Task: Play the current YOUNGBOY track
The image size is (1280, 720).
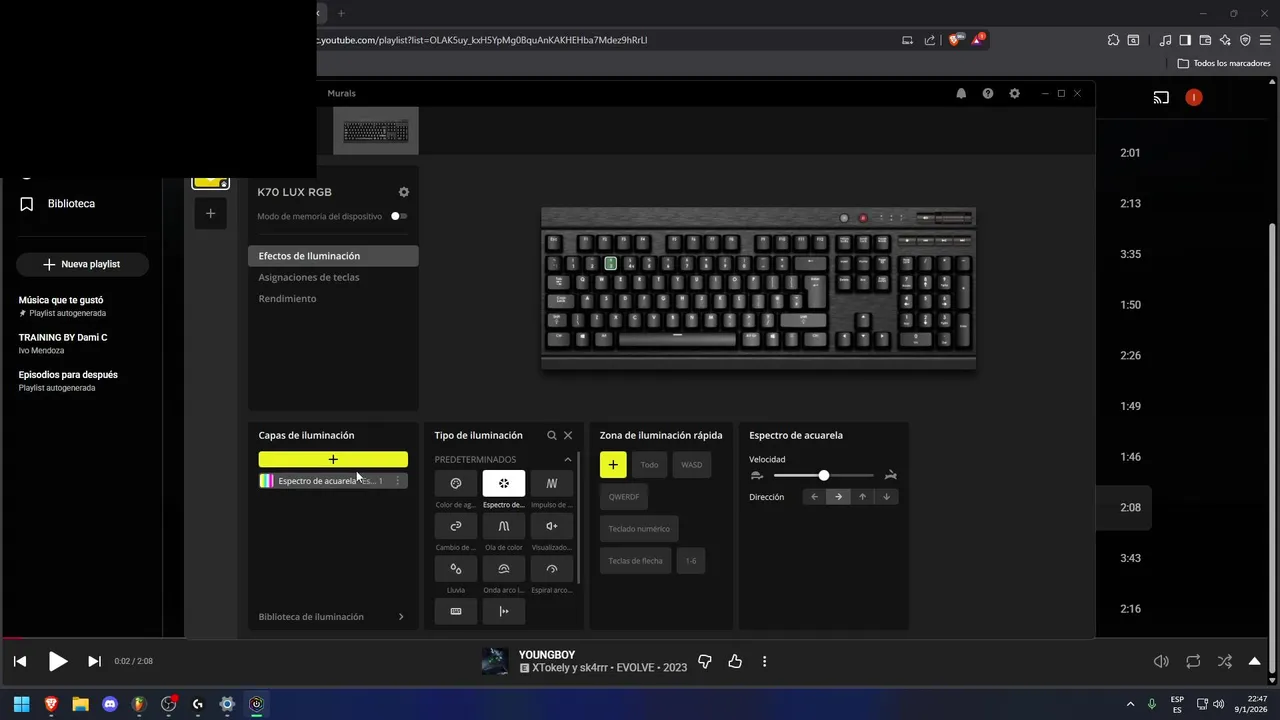Action: [58, 661]
